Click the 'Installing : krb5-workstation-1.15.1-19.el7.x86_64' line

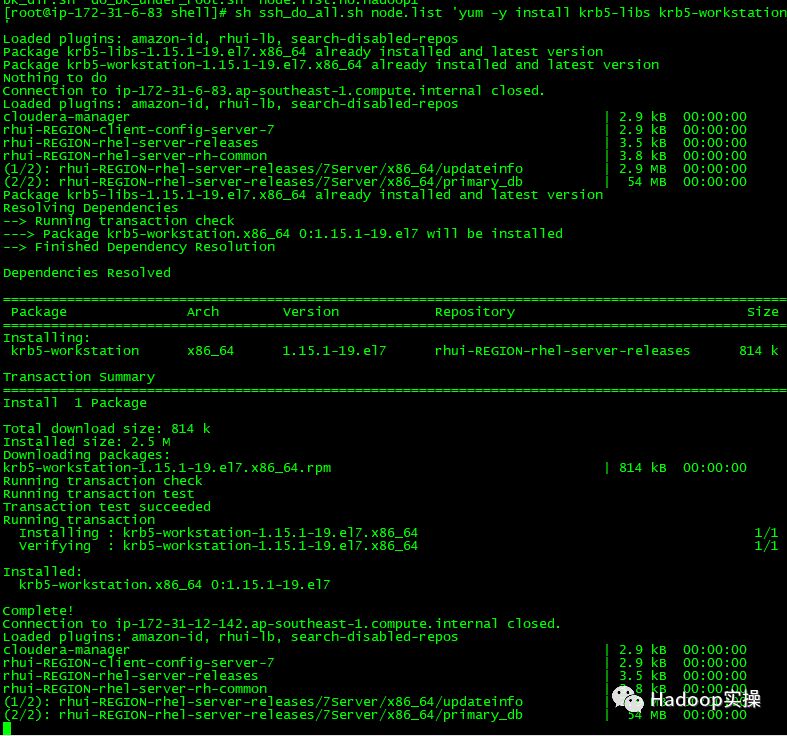point(218,533)
